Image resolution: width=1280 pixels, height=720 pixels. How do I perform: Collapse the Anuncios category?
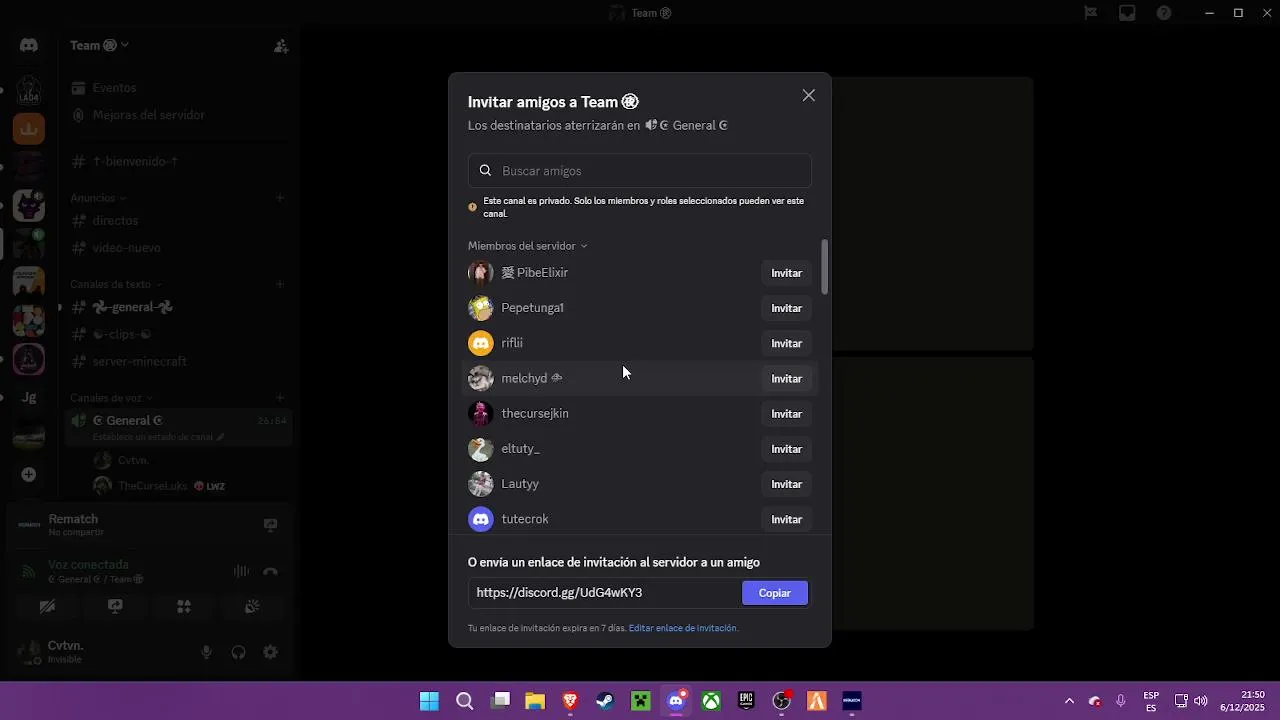(x=98, y=198)
